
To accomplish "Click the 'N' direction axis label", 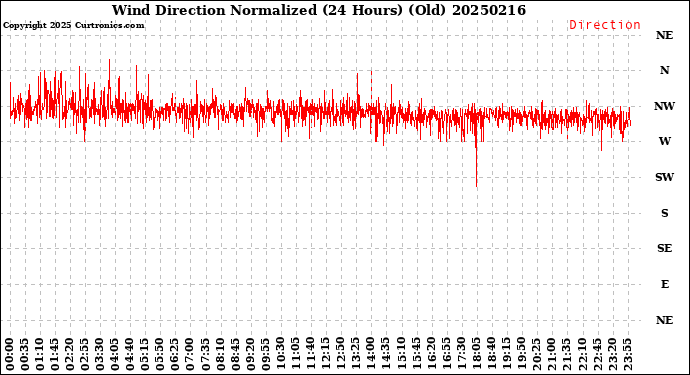I will click(x=664, y=70).
